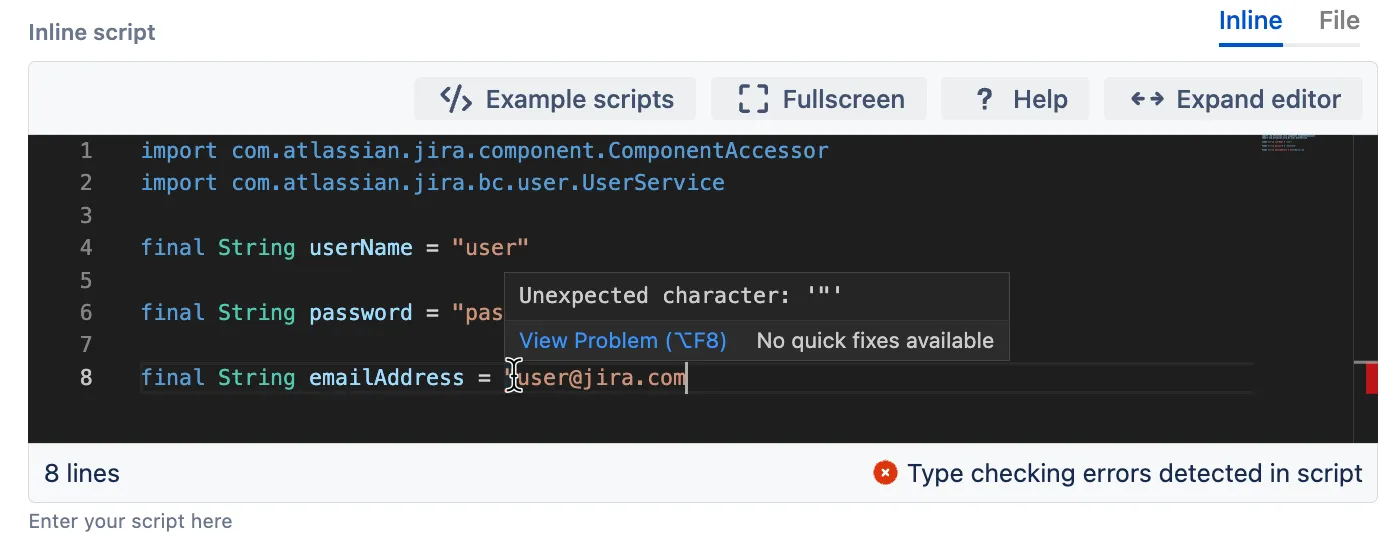Click the Fullscreen button
This screenshot has width=1398, height=536.
click(x=820, y=99)
